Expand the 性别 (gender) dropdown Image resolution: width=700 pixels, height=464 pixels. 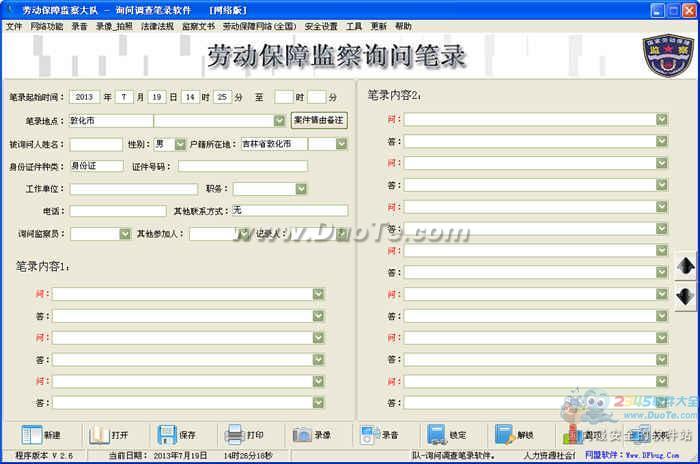point(180,144)
